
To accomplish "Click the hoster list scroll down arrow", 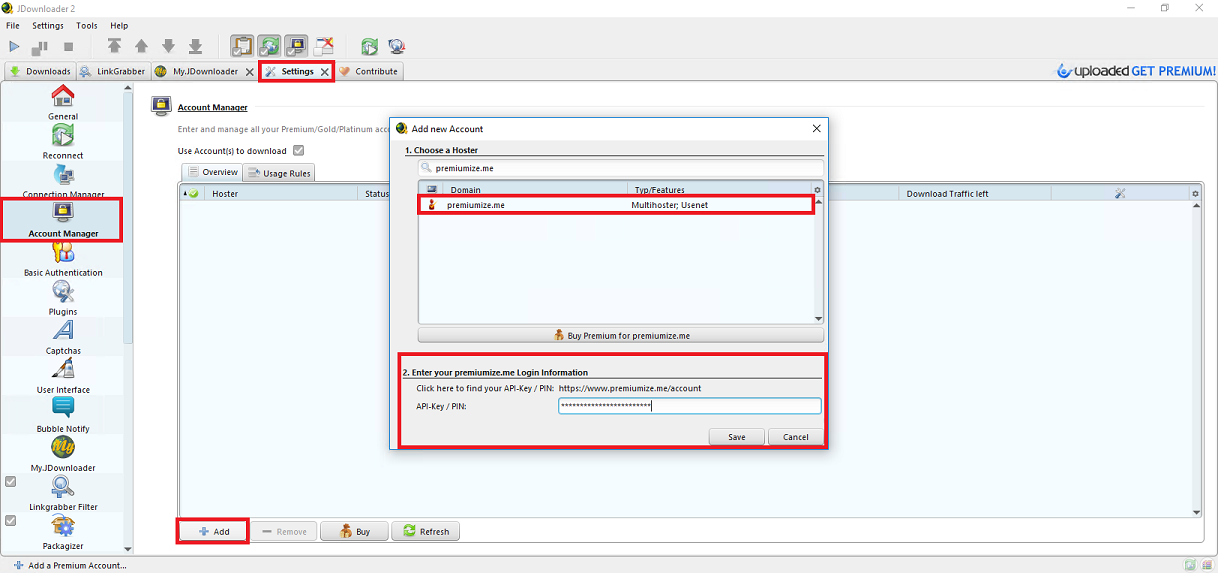I will pyautogui.click(x=818, y=319).
